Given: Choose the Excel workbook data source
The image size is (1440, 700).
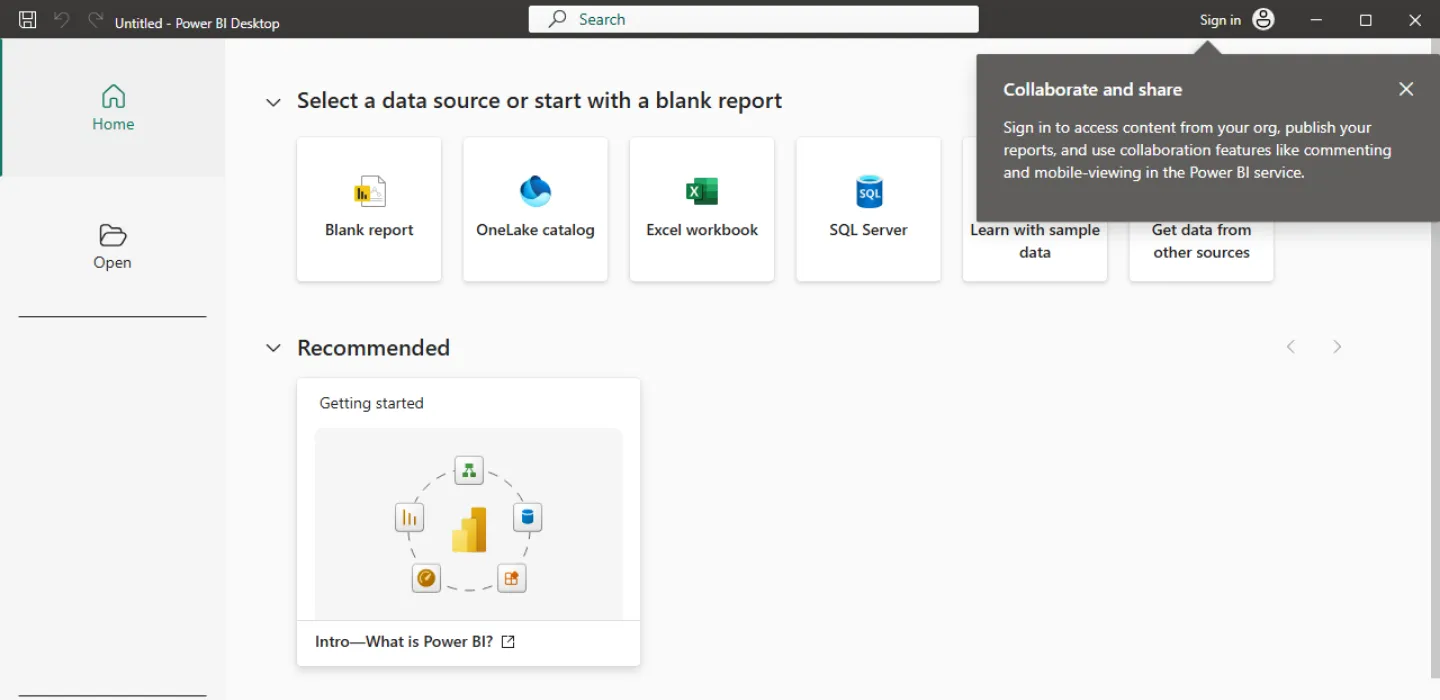Looking at the screenshot, I should point(702,209).
